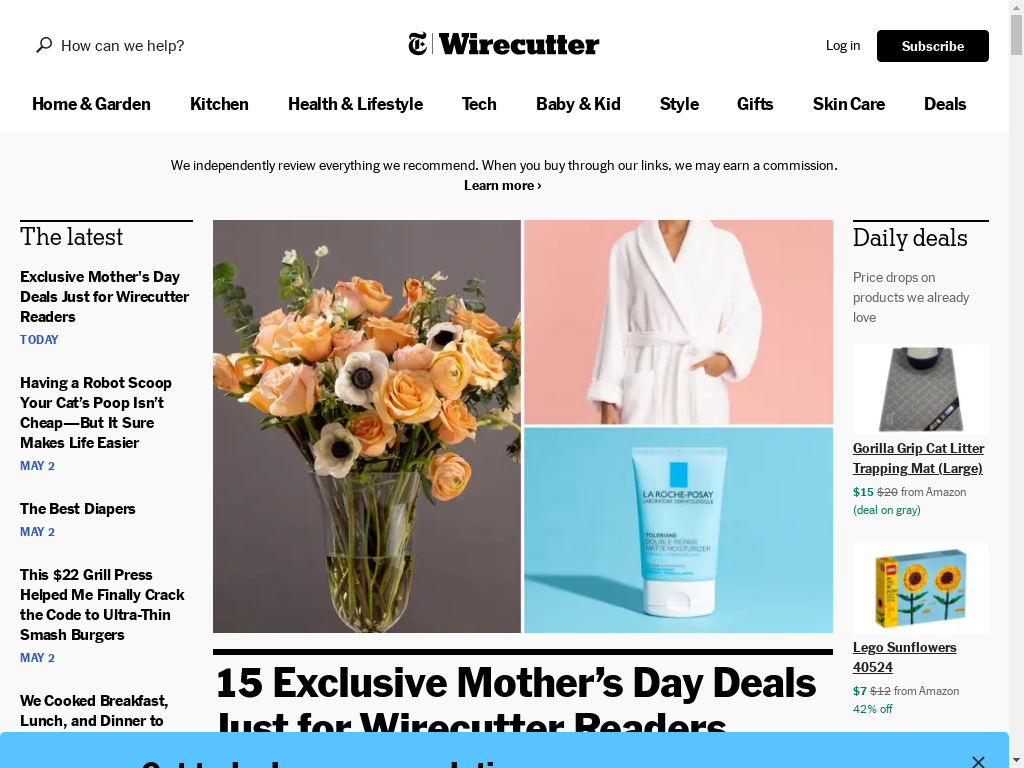The height and width of the screenshot is (768, 1024).
Task: Click the New York Times T logo
Action: [418, 44]
